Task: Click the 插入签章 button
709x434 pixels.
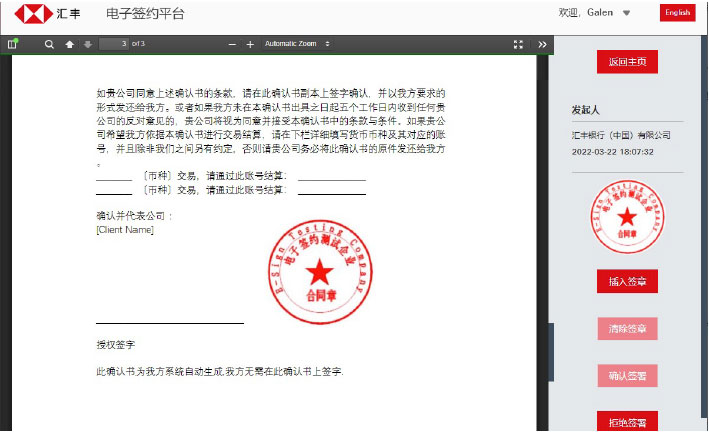Action: coord(627,282)
